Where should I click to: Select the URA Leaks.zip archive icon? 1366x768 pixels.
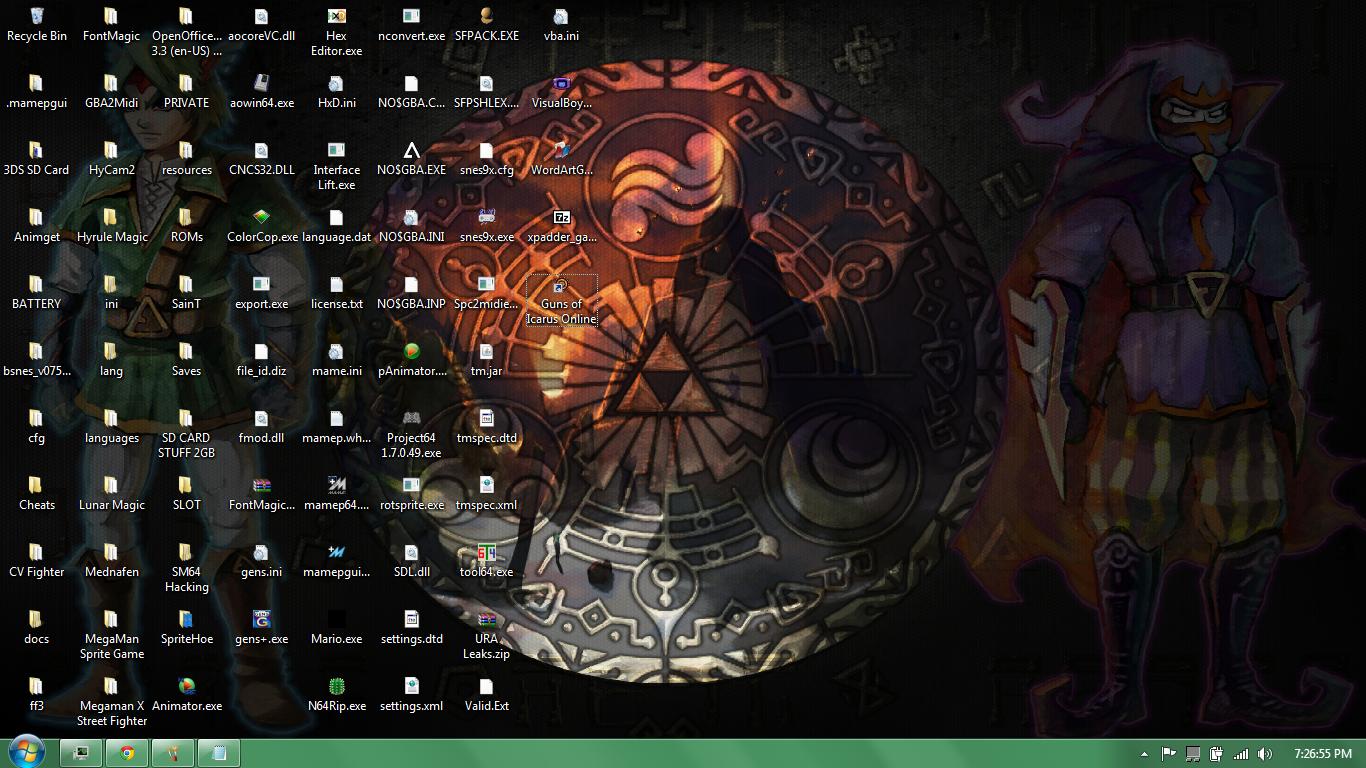486,636
